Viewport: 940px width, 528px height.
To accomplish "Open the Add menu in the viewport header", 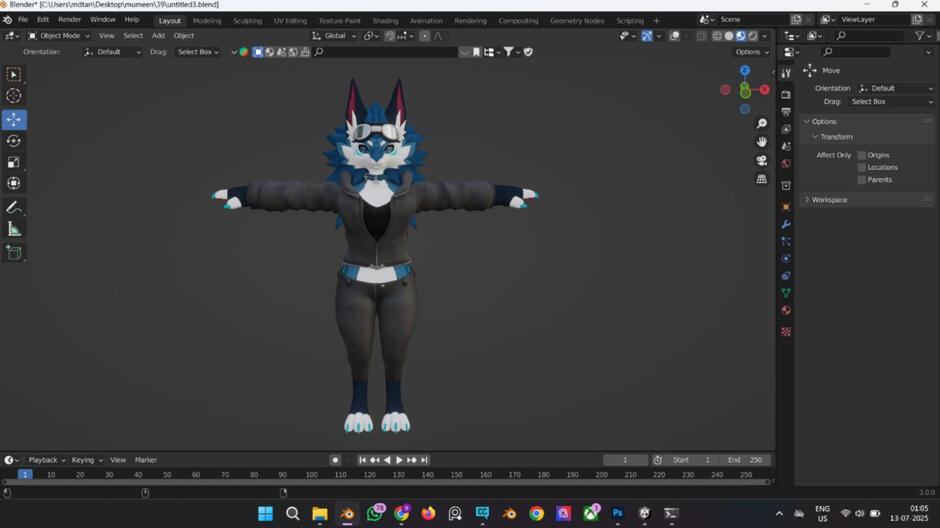I will point(158,36).
